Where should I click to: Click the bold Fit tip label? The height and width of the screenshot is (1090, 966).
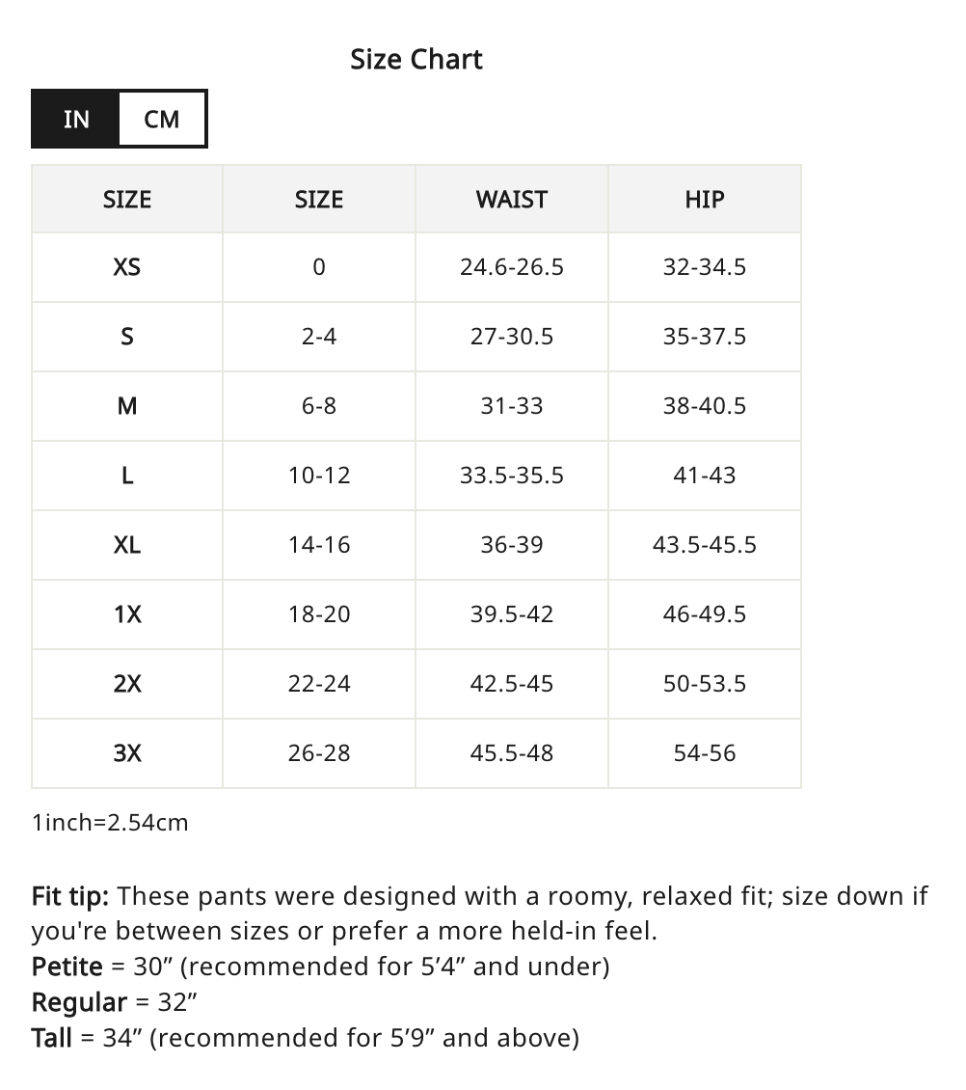point(70,895)
